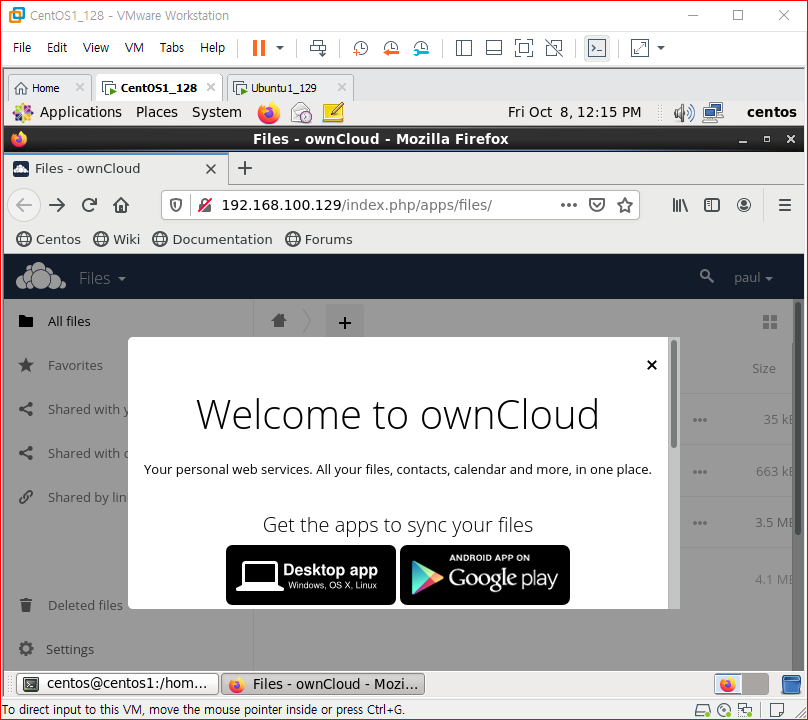Screen dimensions: 808x720
Task: Select the Files - ownCloud taskbar button
Action: tap(323, 684)
